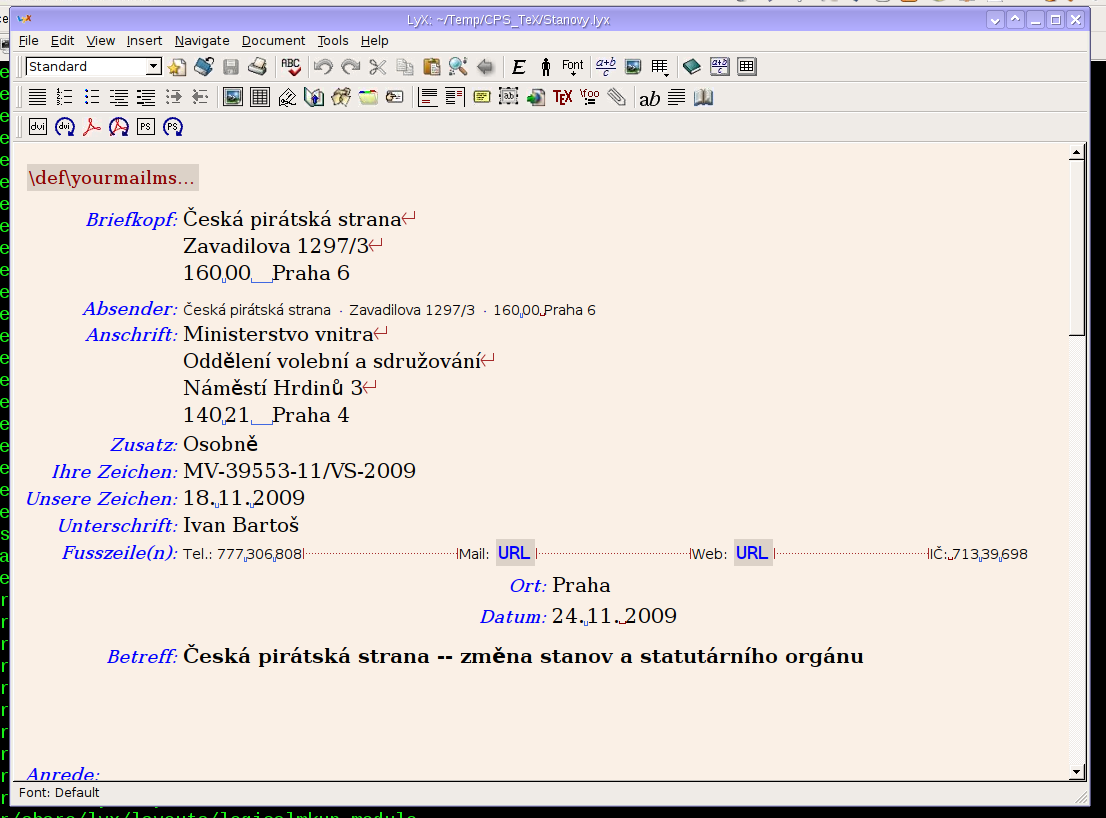1106x818 pixels.
Task: Update the PostScript view with circular PS icon
Action: point(173,127)
